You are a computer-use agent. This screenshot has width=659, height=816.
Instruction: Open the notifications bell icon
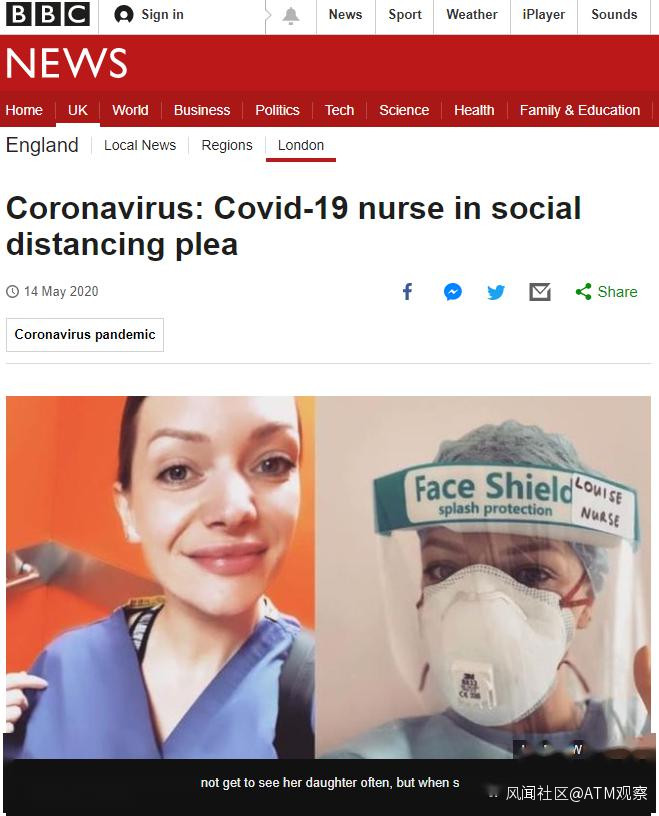tap(290, 16)
